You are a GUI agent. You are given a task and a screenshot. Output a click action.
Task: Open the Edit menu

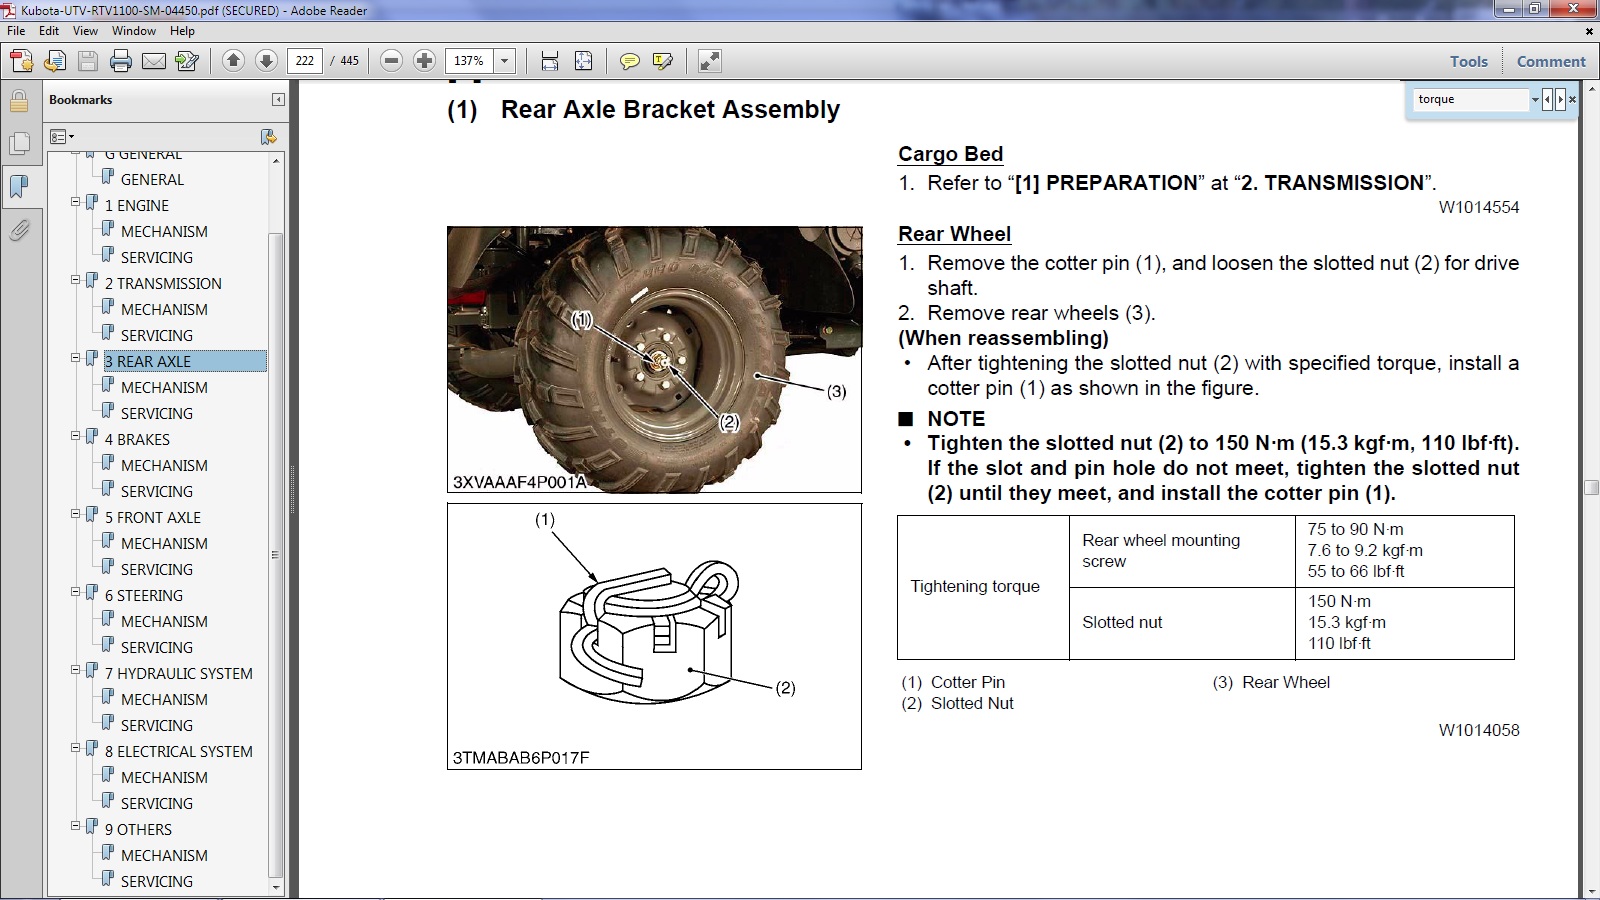(49, 31)
